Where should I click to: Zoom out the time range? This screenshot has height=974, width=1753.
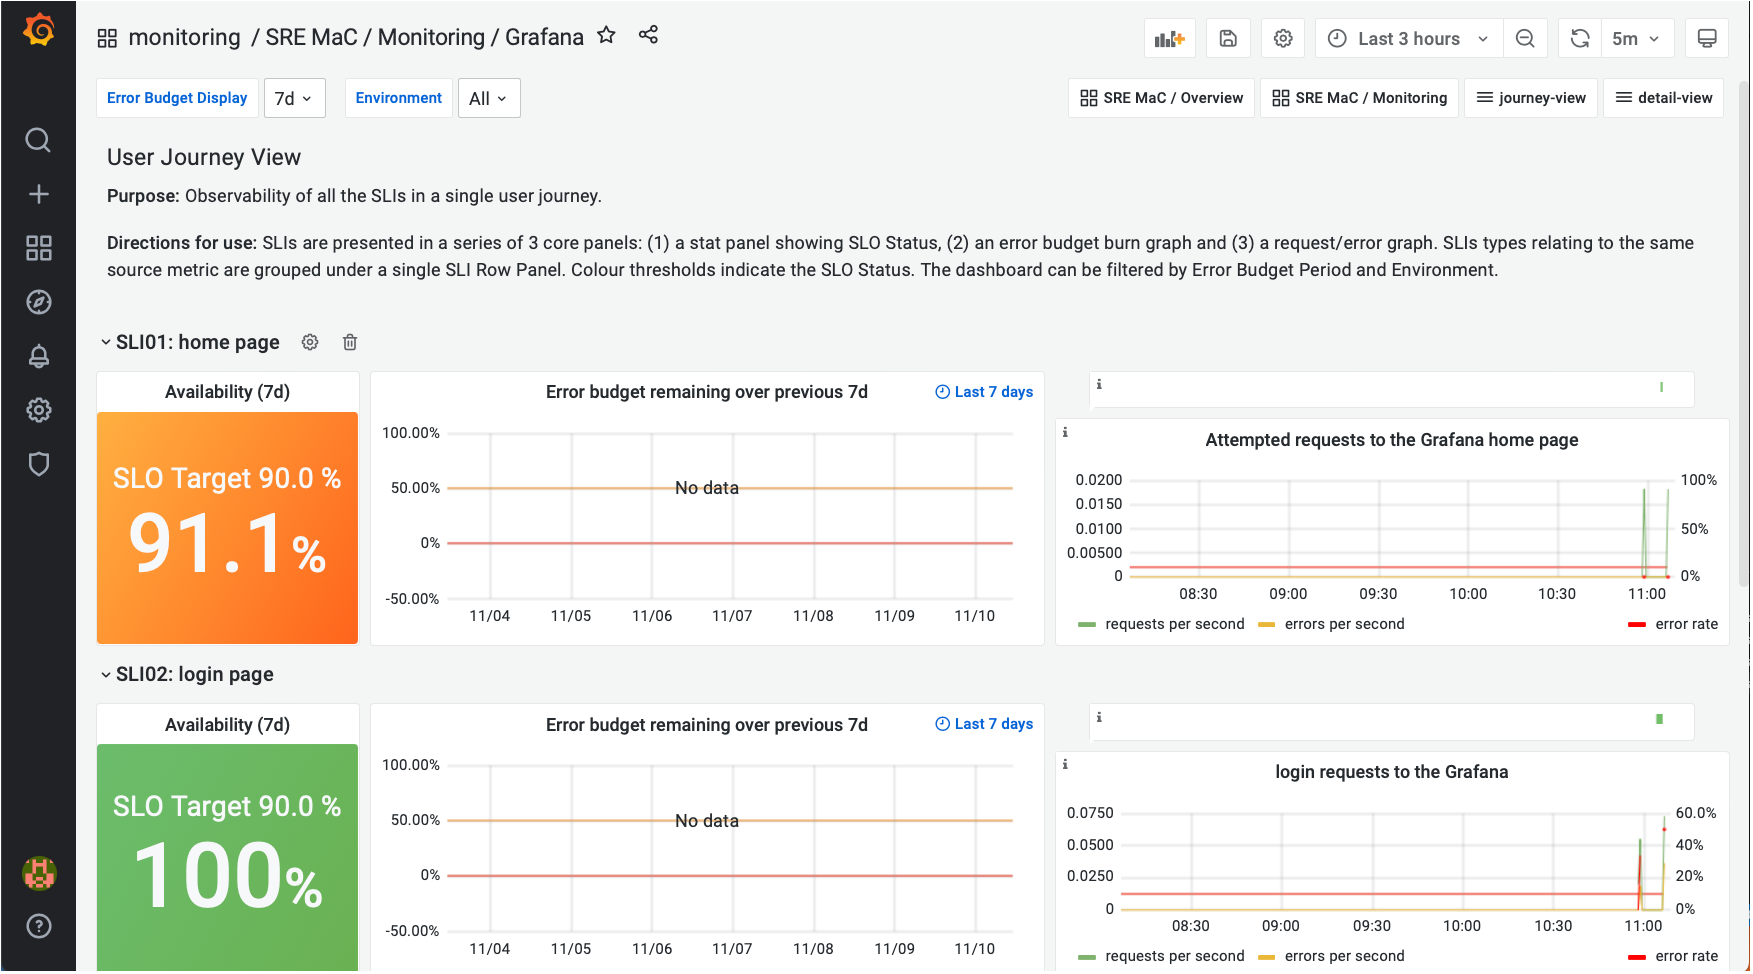click(x=1525, y=39)
